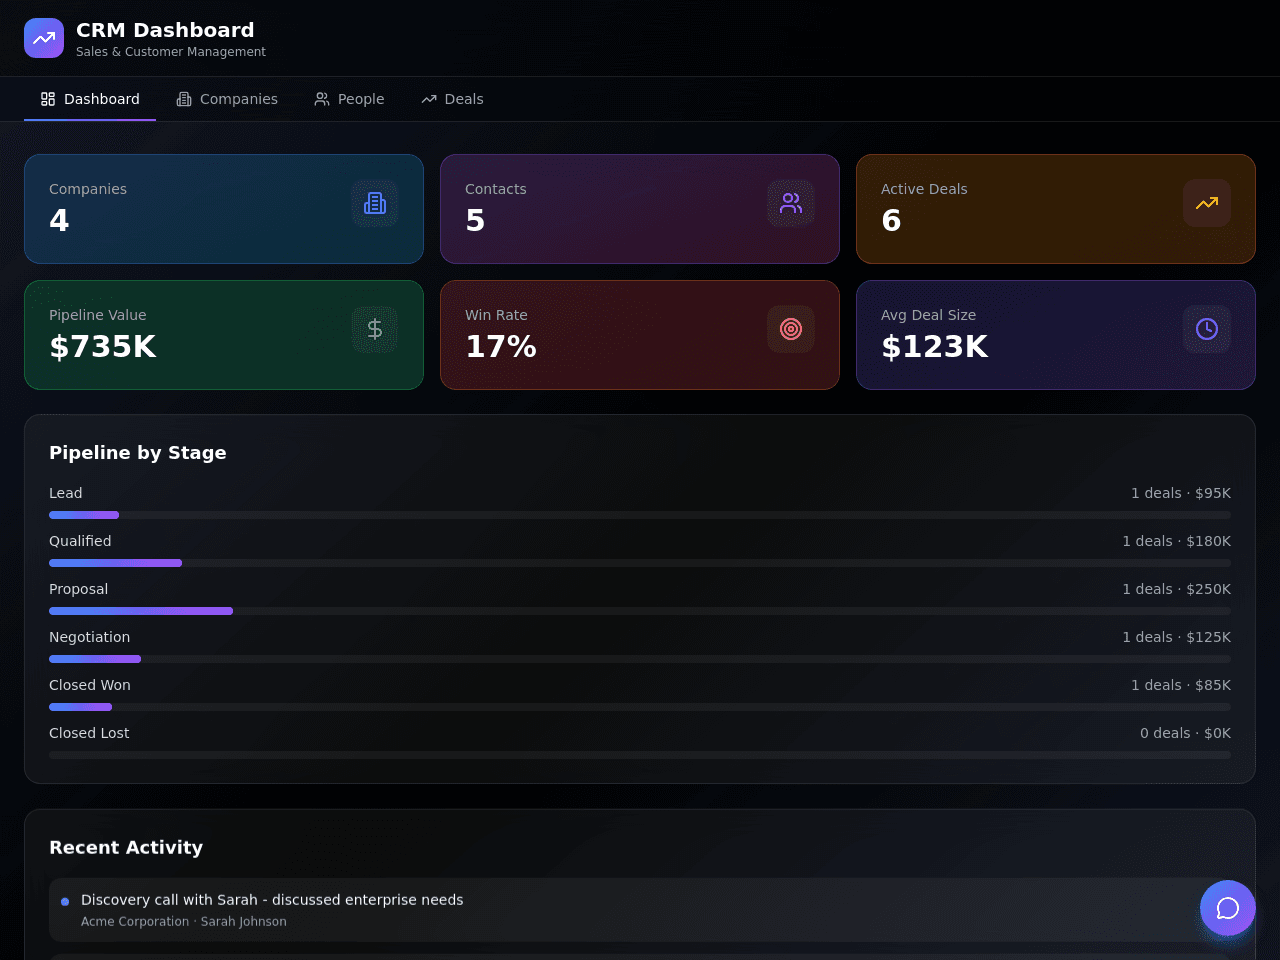Click the Negotiation stage label

coord(89,637)
